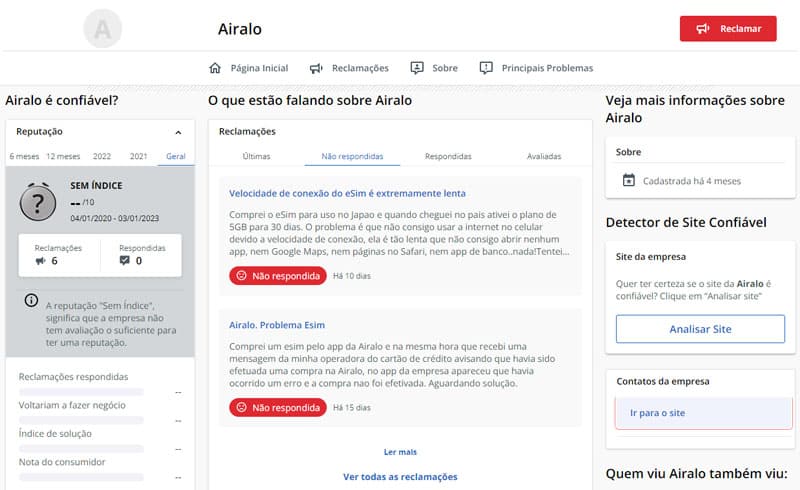
Task: Click the eSim complaint description text
Action: tap(399, 233)
